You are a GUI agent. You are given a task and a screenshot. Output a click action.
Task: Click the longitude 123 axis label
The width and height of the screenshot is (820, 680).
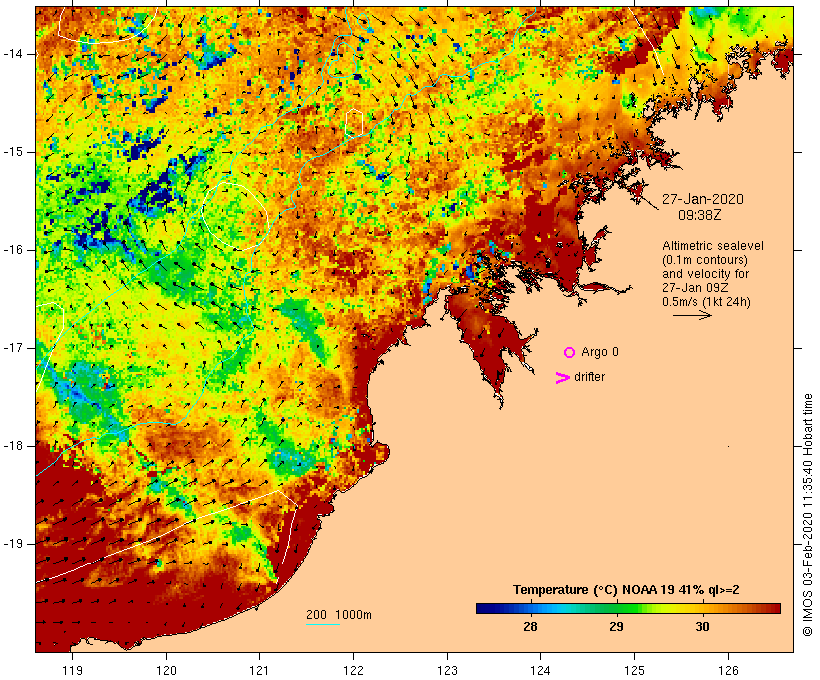coord(447,670)
